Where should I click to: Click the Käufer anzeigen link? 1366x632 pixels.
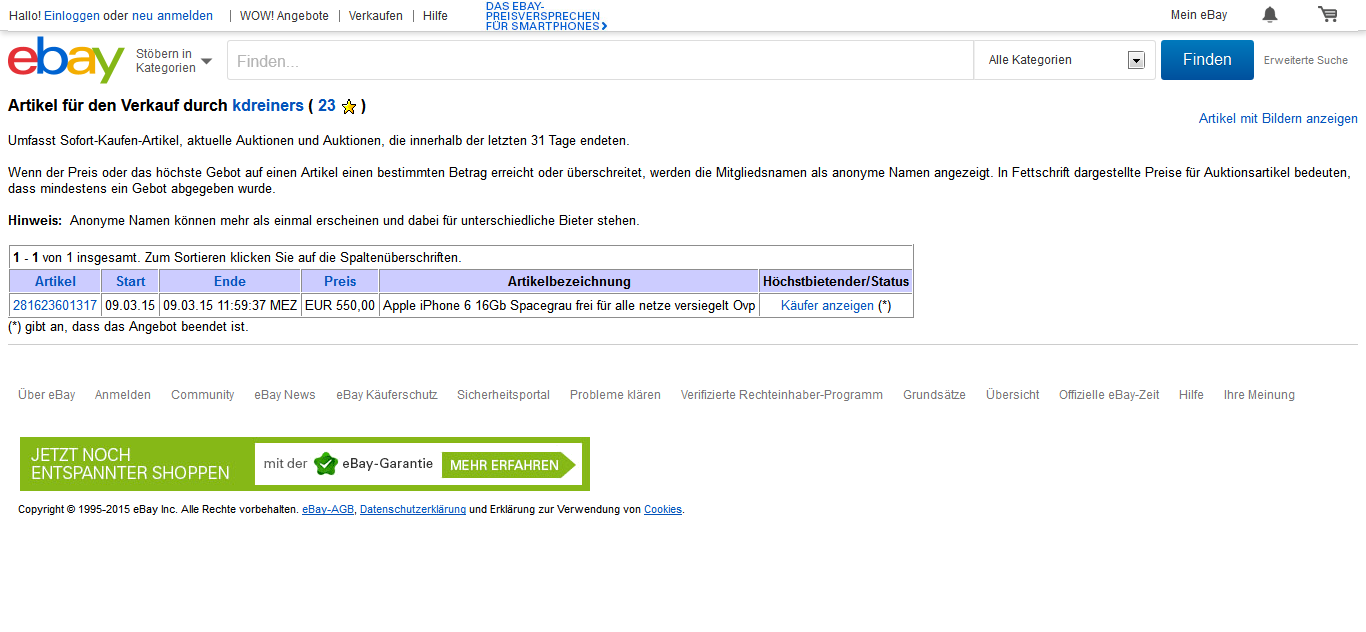(x=827, y=306)
